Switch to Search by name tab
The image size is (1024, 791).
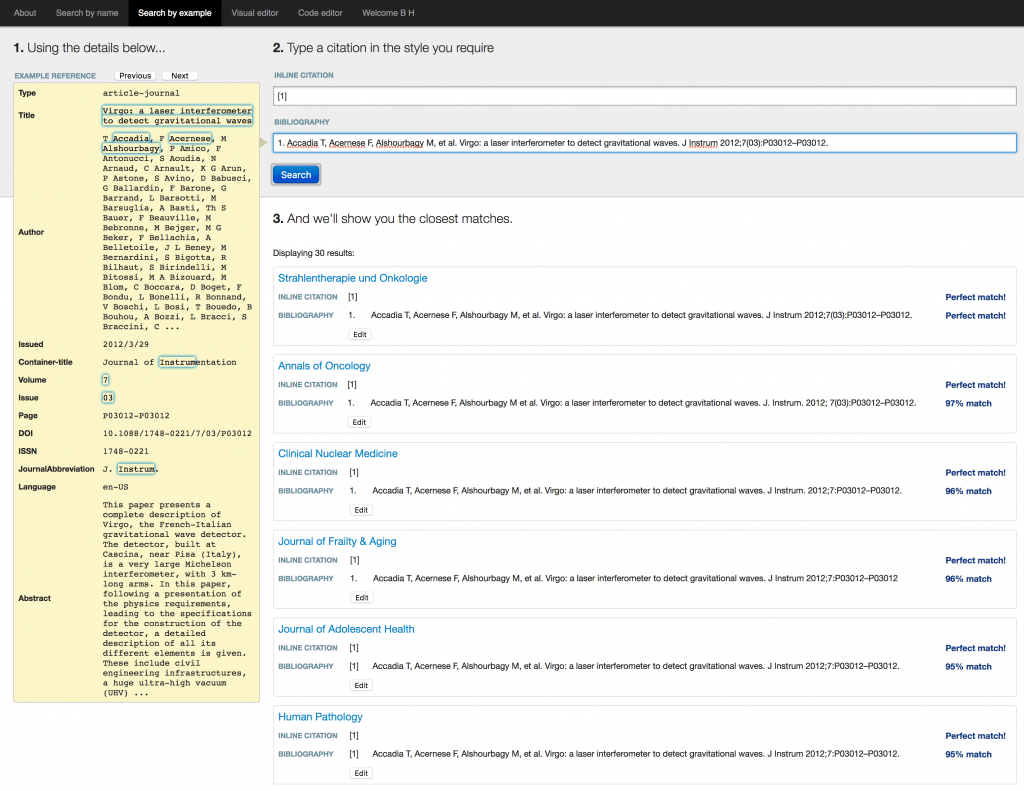tap(87, 13)
